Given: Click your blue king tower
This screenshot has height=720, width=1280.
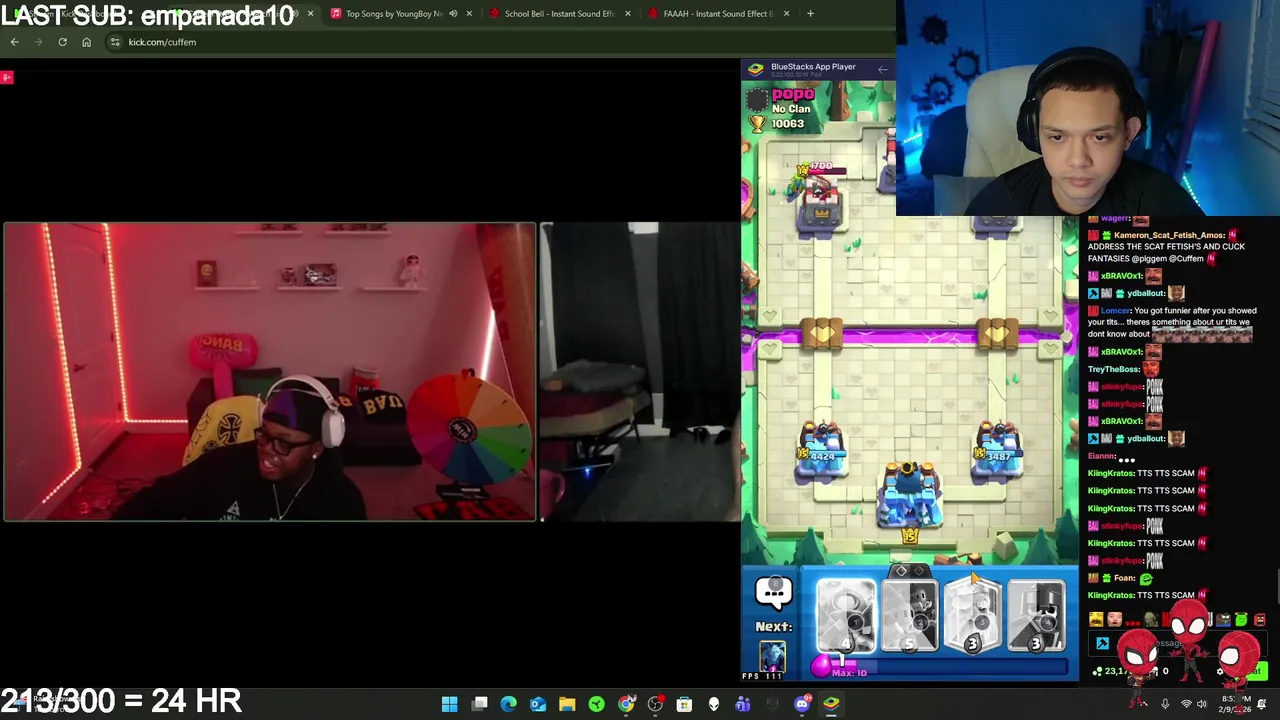Looking at the screenshot, I should click(909, 498).
